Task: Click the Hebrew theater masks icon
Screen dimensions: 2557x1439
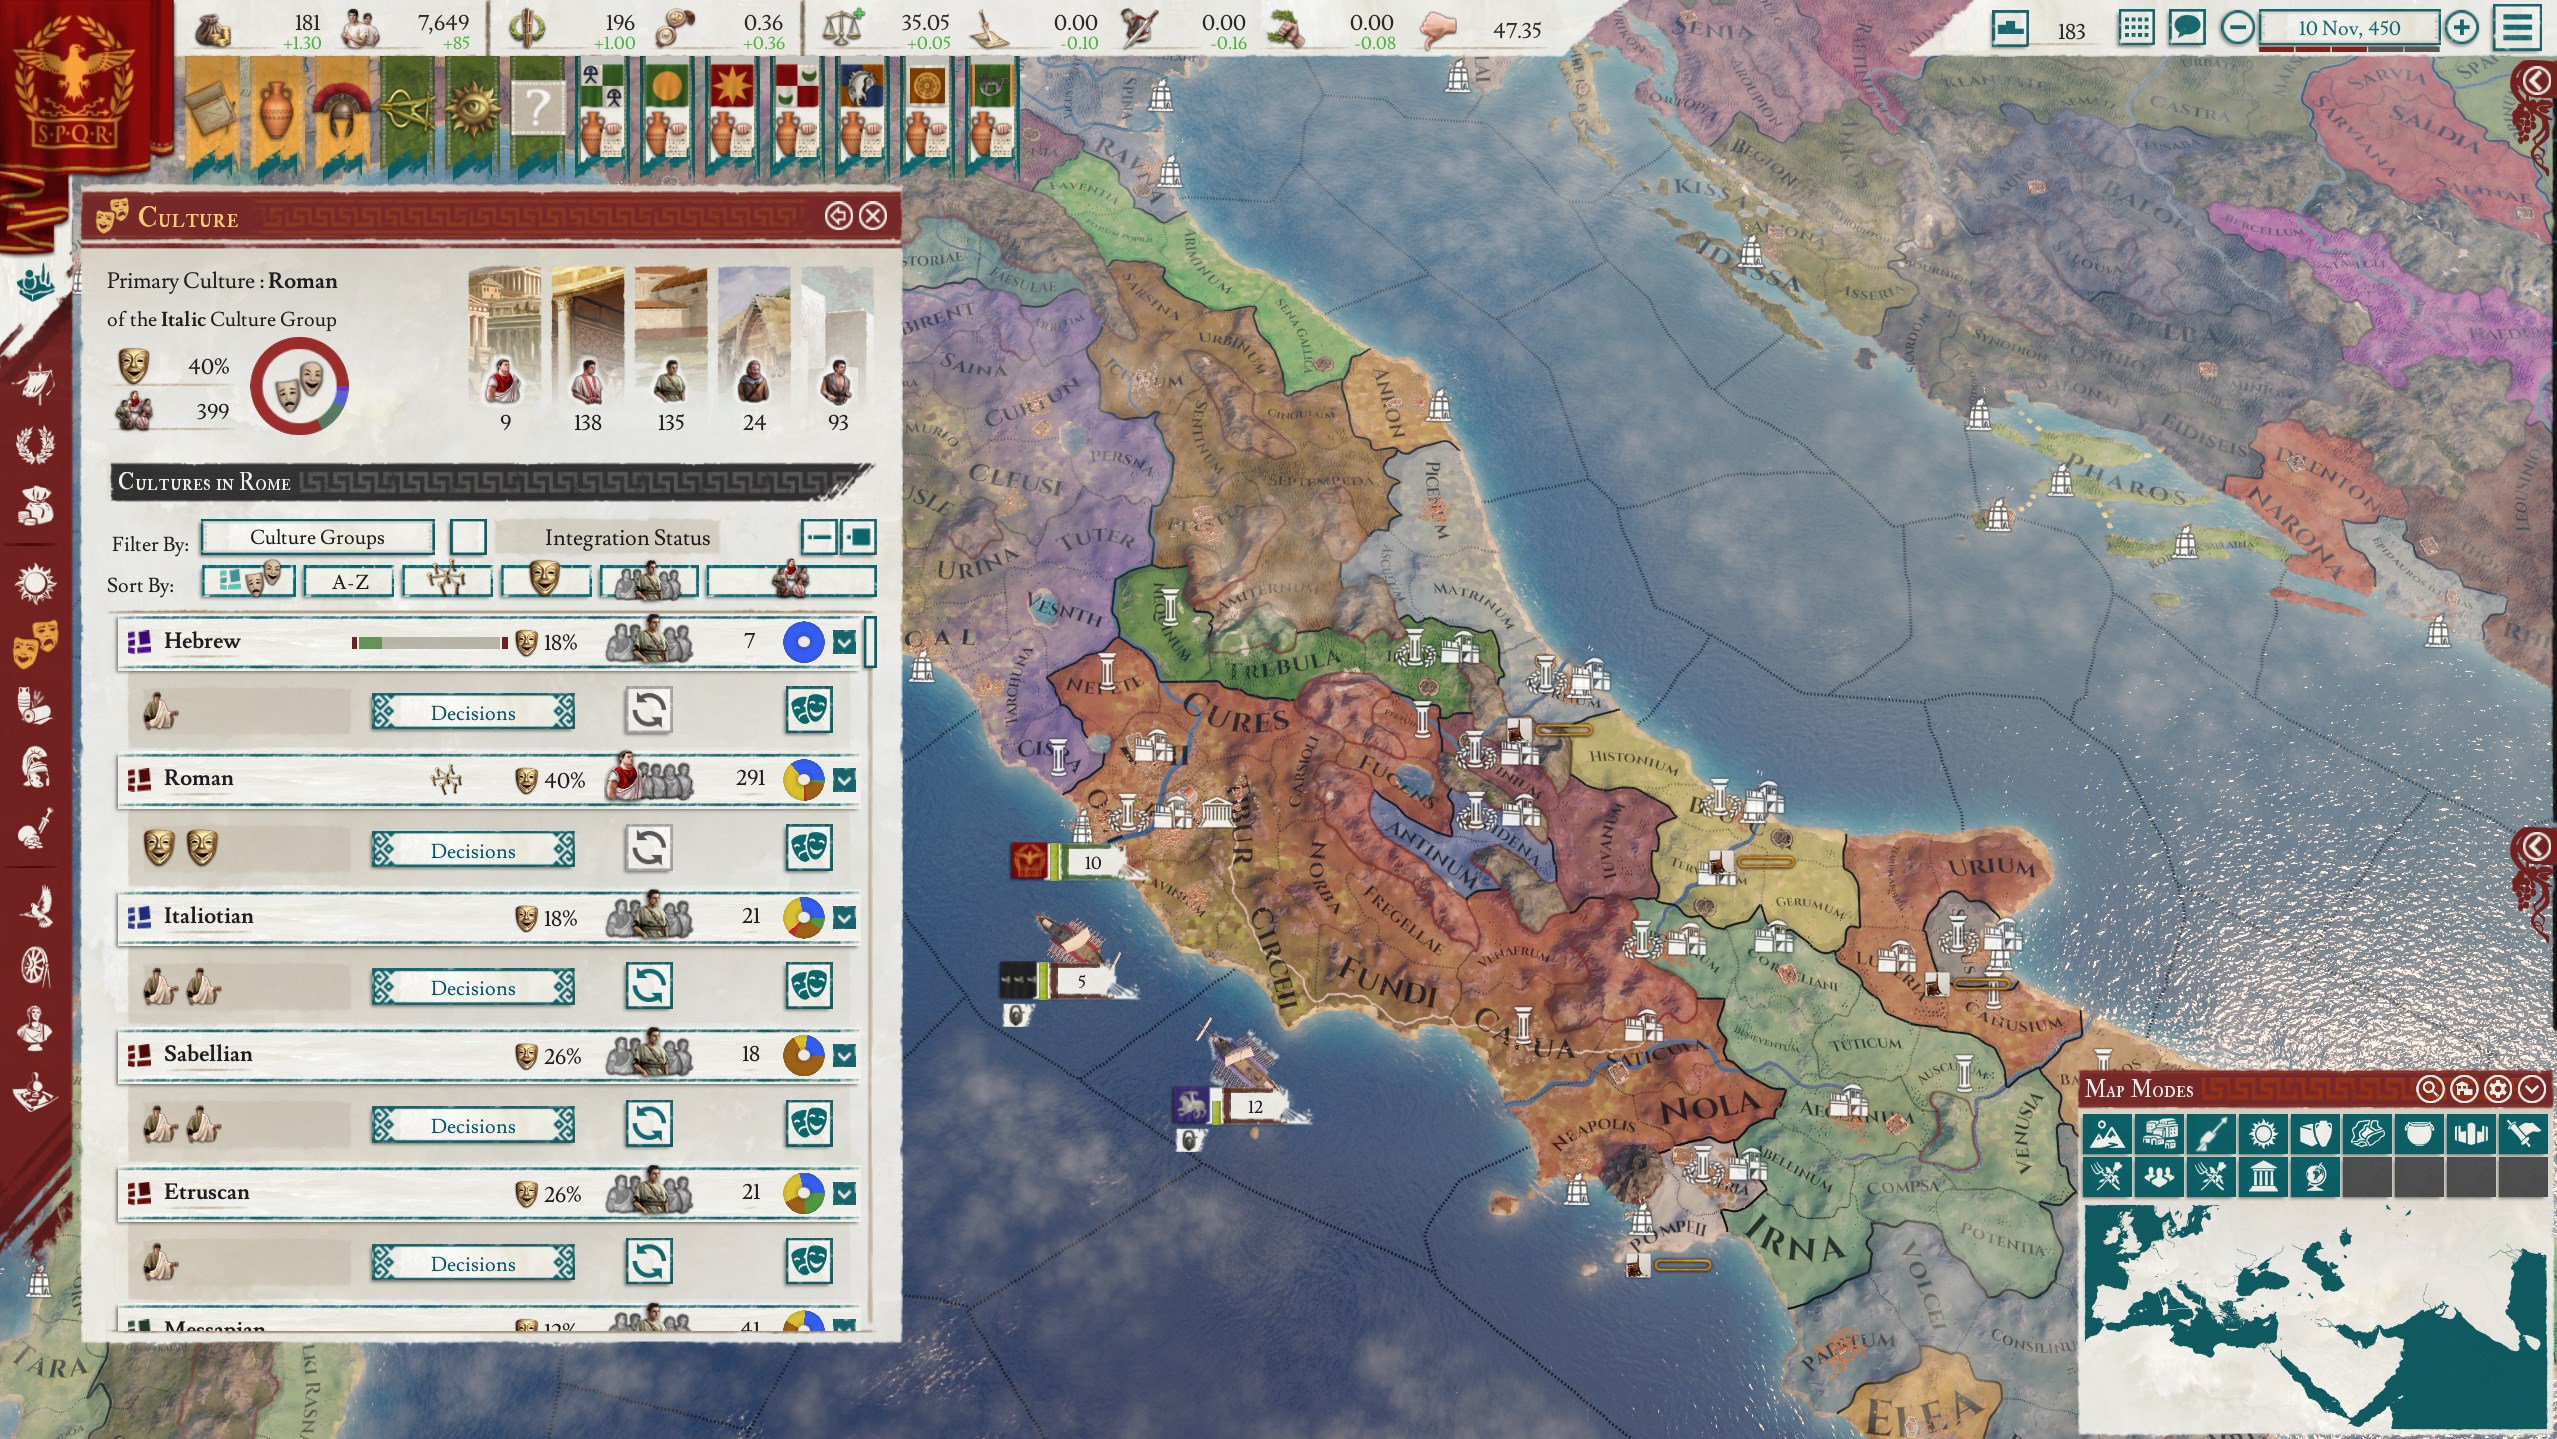Action: click(x=808, y=711)
